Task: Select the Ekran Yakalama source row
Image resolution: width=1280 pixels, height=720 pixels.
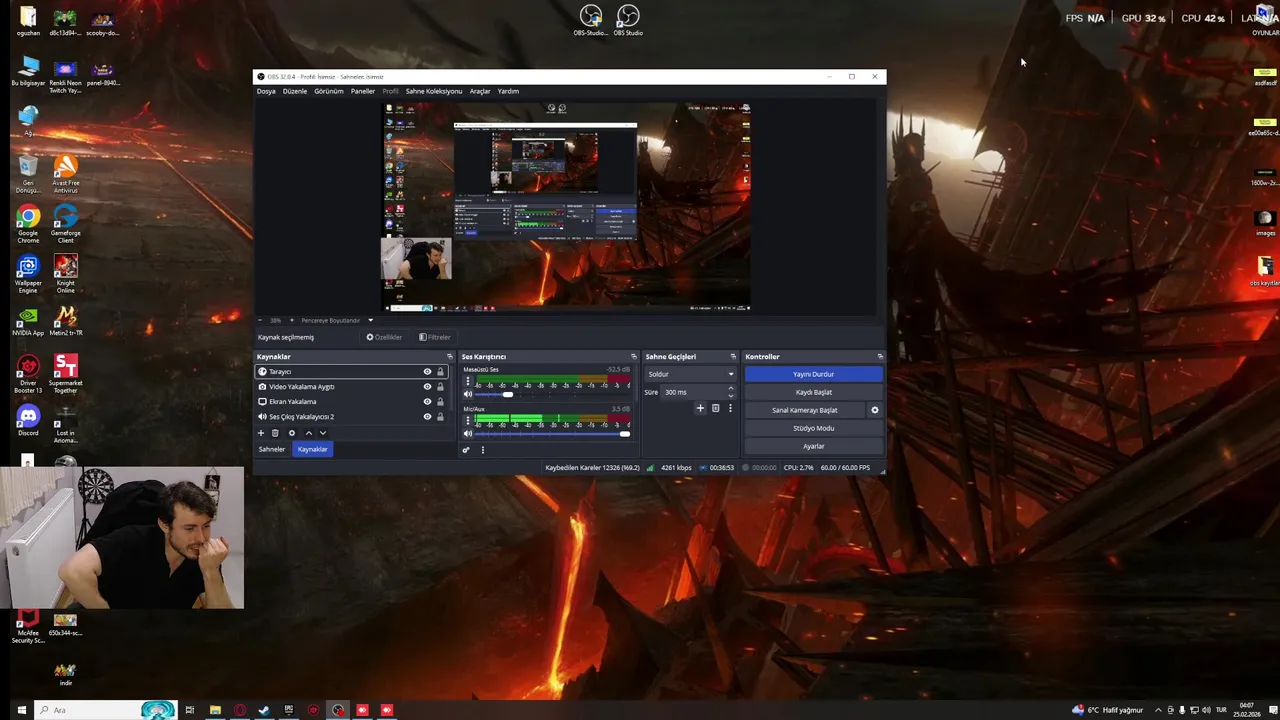Action: click(350, 402)
